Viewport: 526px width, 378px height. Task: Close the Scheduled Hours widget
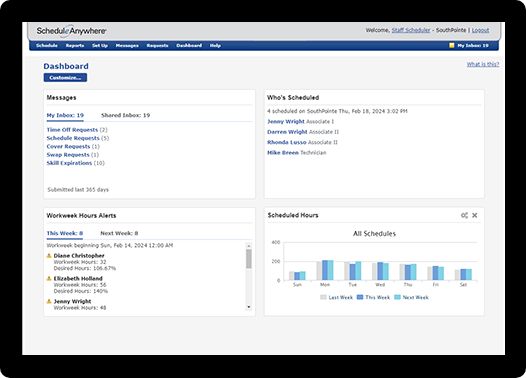coord(475,215)
